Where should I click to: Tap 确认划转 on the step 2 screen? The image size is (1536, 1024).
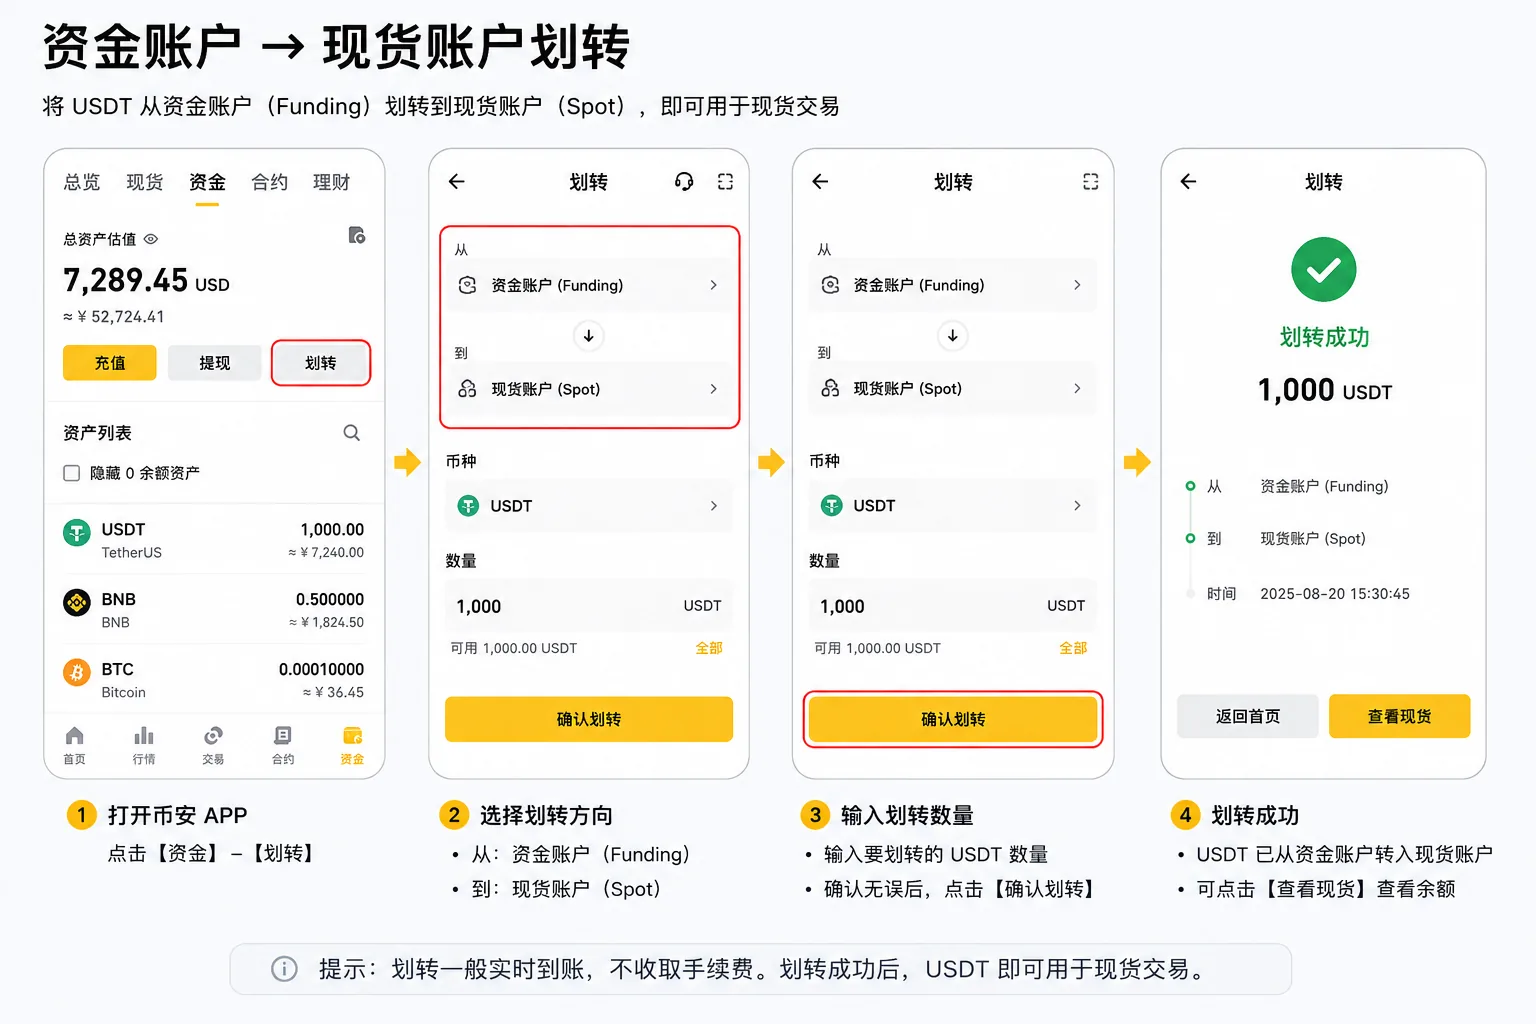[589, 719]
